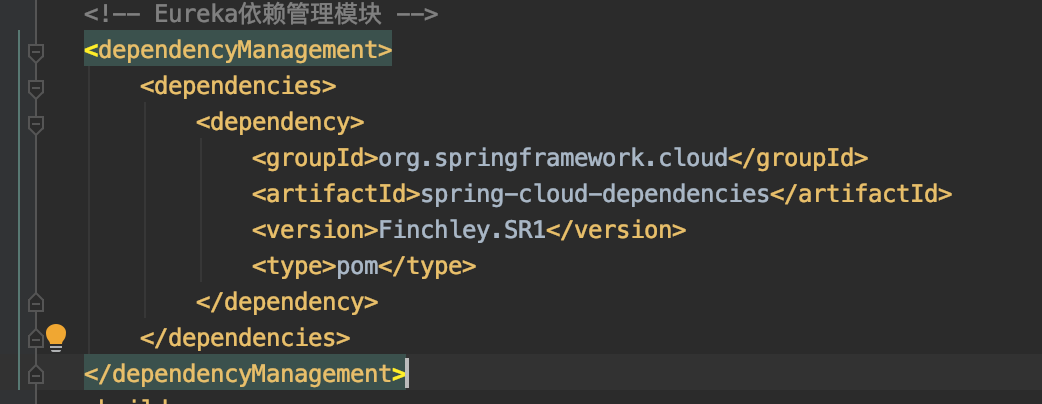Click the closing </type> tag
This screenshot has width=1042, height=404.
click(427, 266)
